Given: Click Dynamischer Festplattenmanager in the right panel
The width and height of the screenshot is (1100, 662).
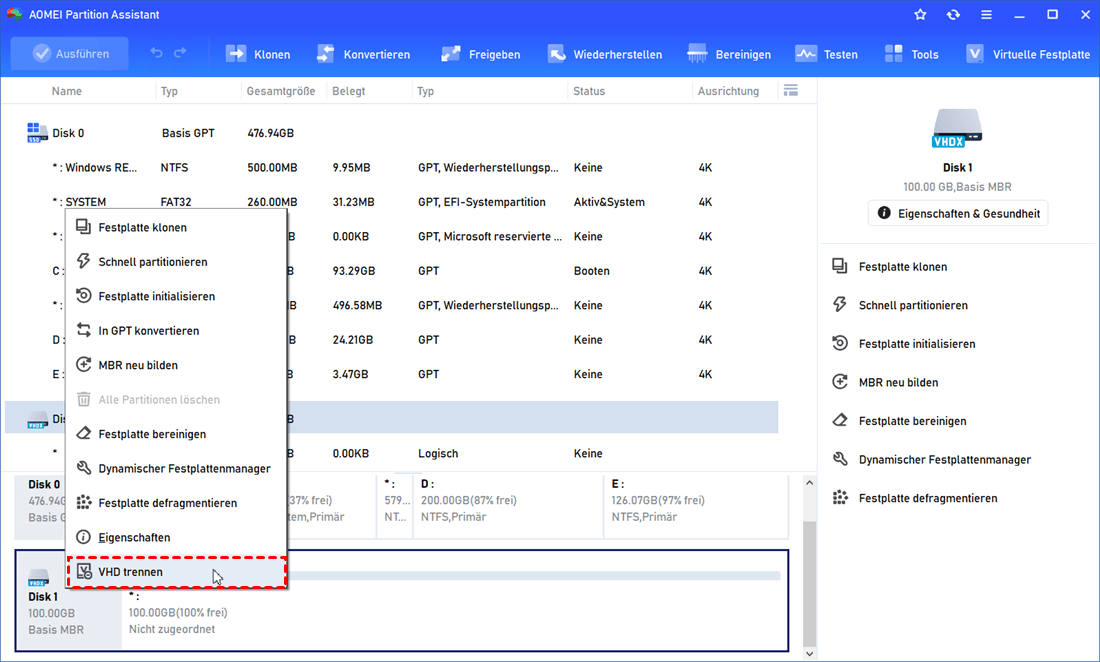Looking at the screenshot, I should [x=945, y=459].
